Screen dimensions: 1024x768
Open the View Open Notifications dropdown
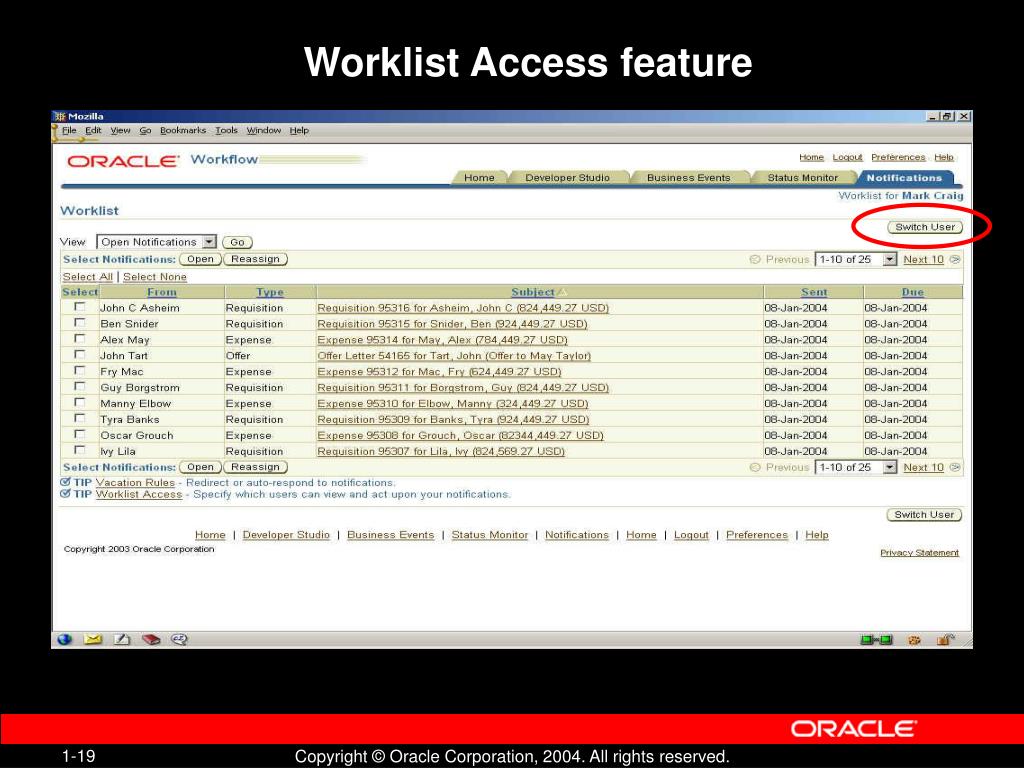pos(156,242)
